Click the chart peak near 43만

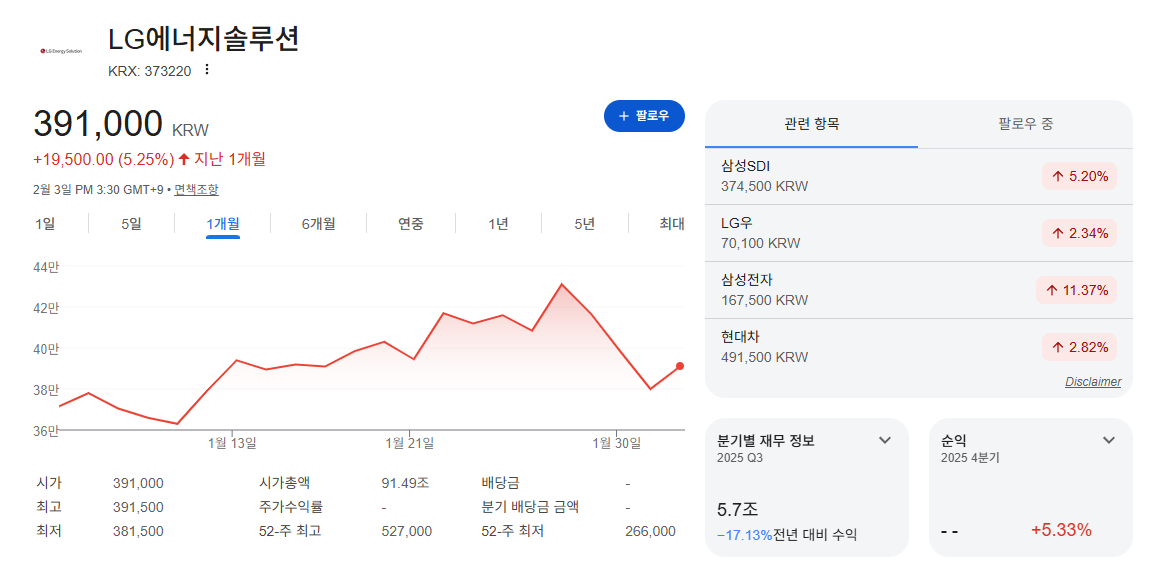pyautogui.click(x=562, y=284)
